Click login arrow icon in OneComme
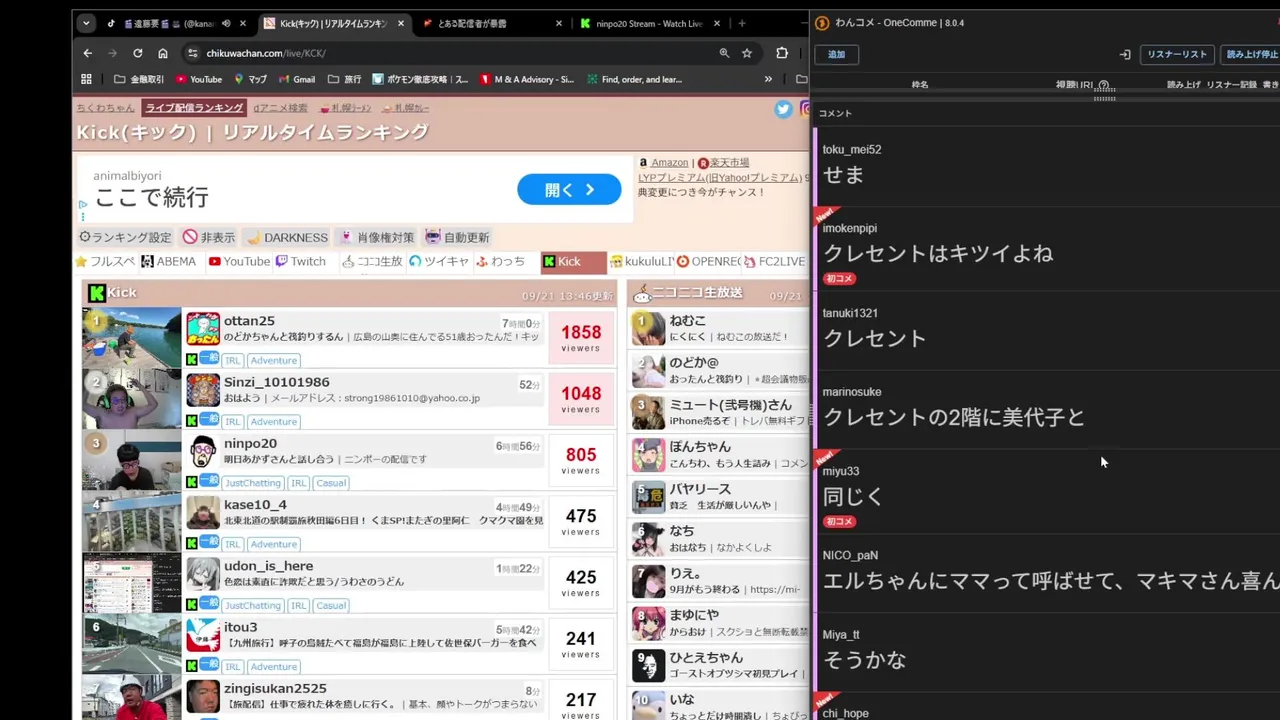 tap(1125, 54)
